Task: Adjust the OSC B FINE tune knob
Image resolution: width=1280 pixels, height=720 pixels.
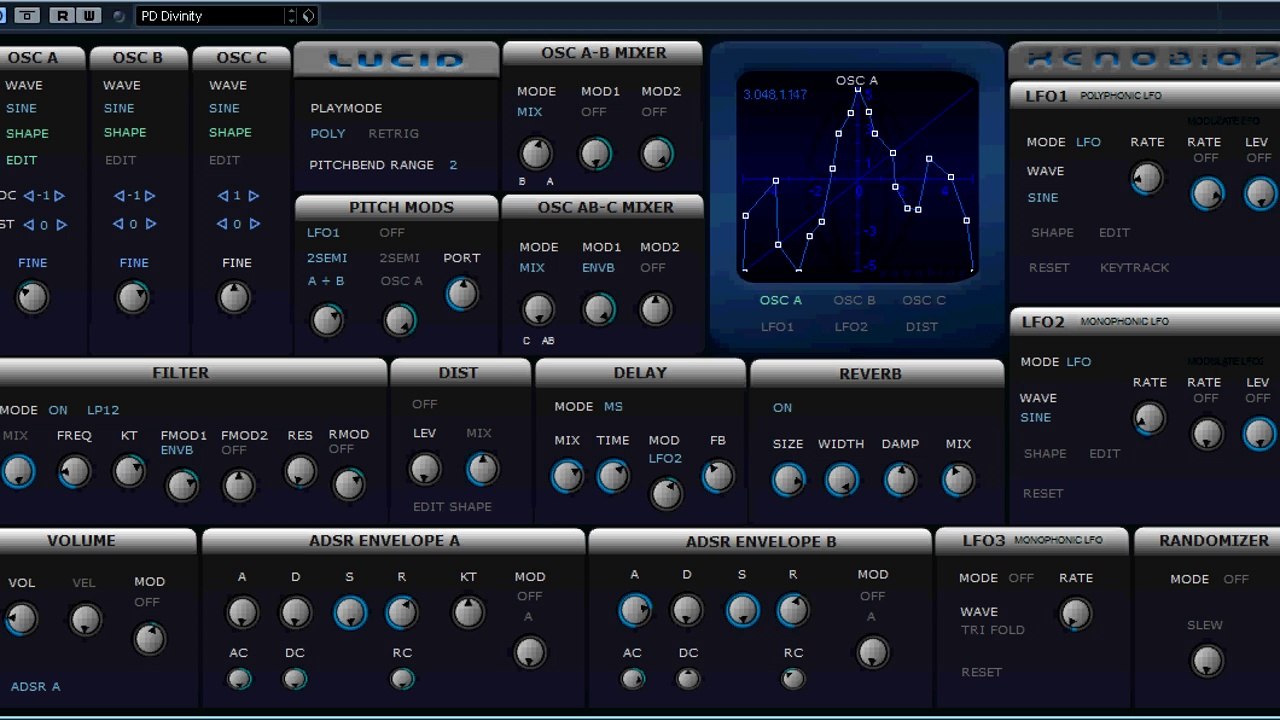Action: (x=133, y=297)
